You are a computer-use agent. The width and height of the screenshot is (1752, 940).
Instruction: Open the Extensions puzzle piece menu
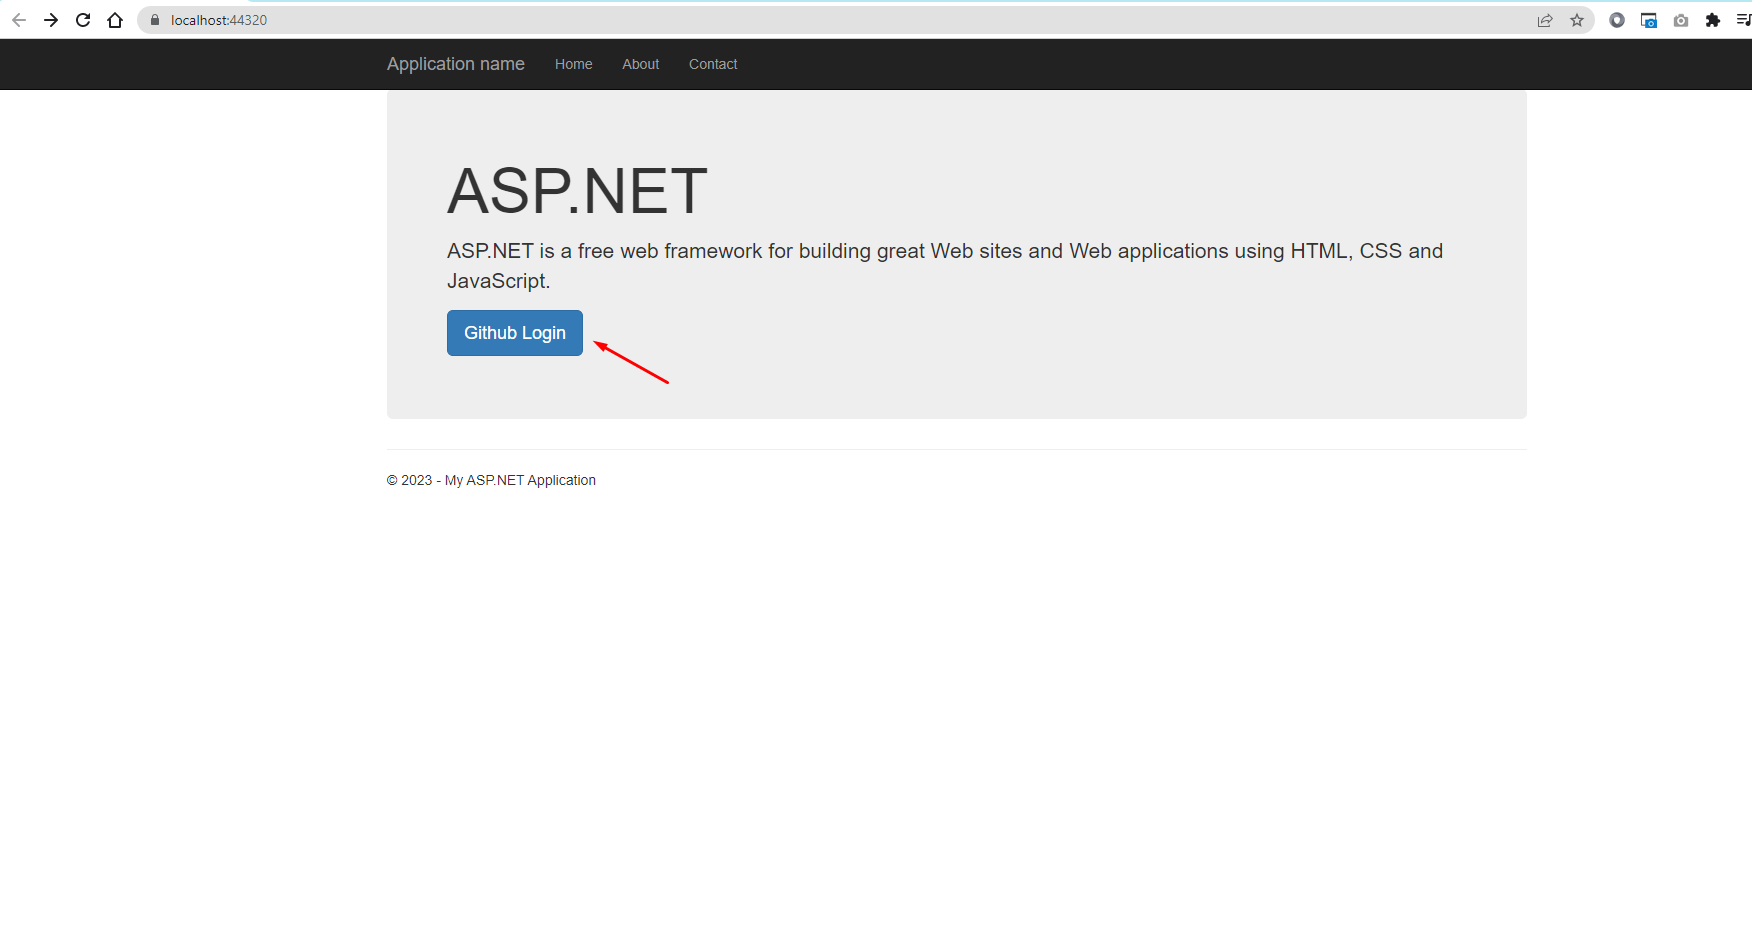pyautogui.click(x=1713, y=20)
